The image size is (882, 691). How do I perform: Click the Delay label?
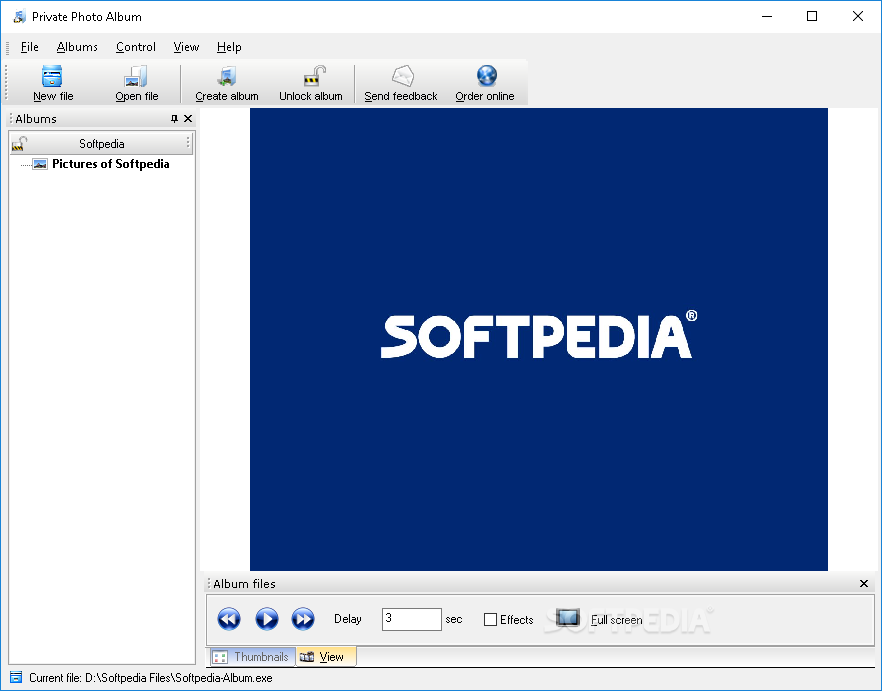[348, 619]
